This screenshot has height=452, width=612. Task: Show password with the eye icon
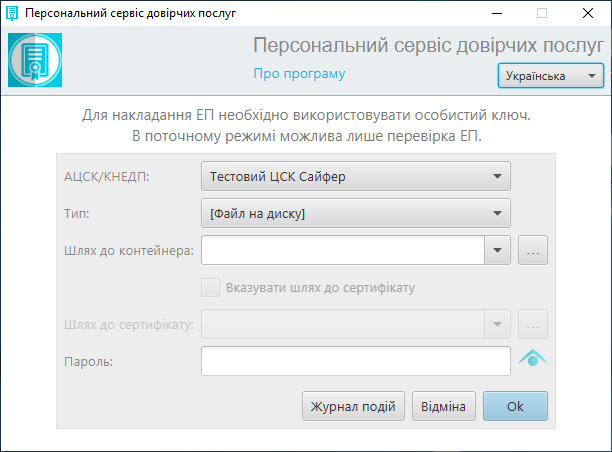click(533, 358)
